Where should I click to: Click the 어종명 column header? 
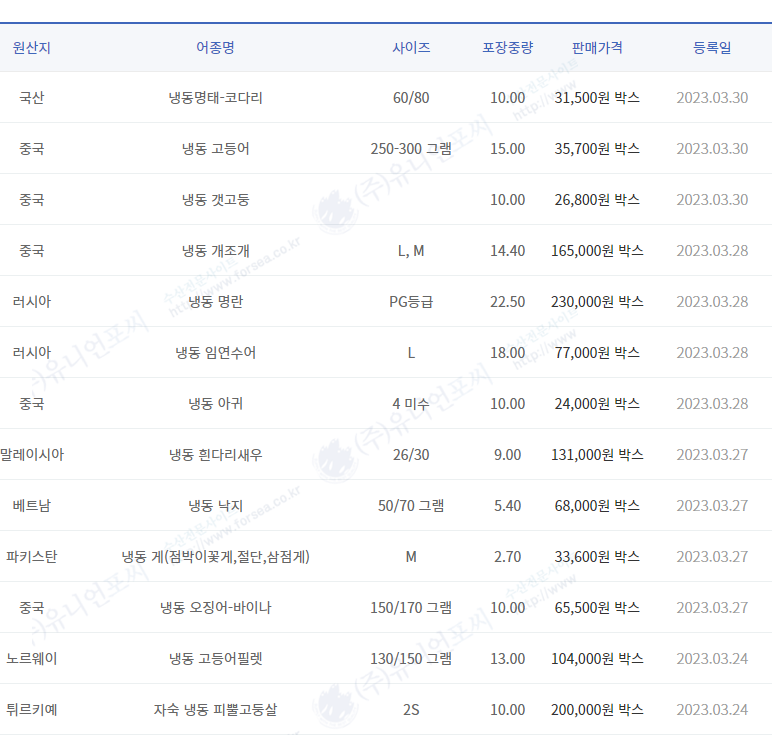[x=215, y=48]
